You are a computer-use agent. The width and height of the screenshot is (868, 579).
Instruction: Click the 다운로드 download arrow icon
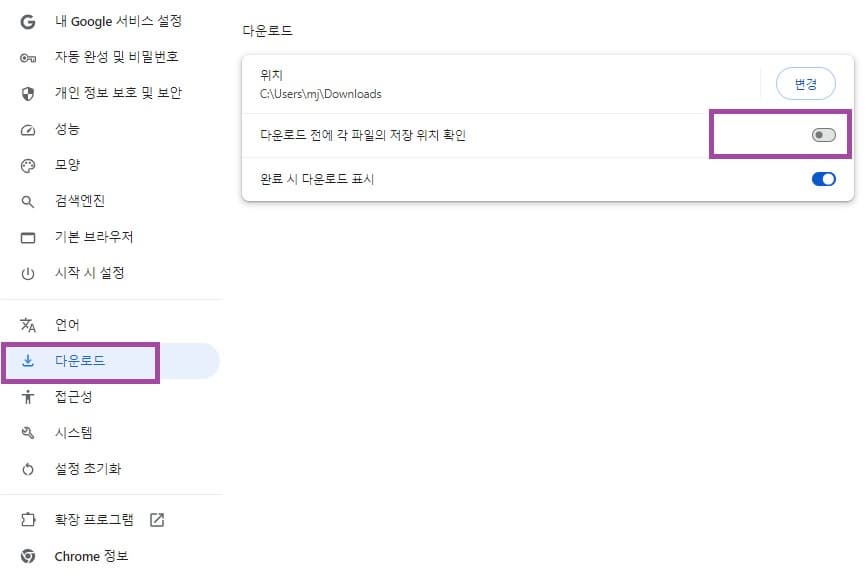coord(27,363)
